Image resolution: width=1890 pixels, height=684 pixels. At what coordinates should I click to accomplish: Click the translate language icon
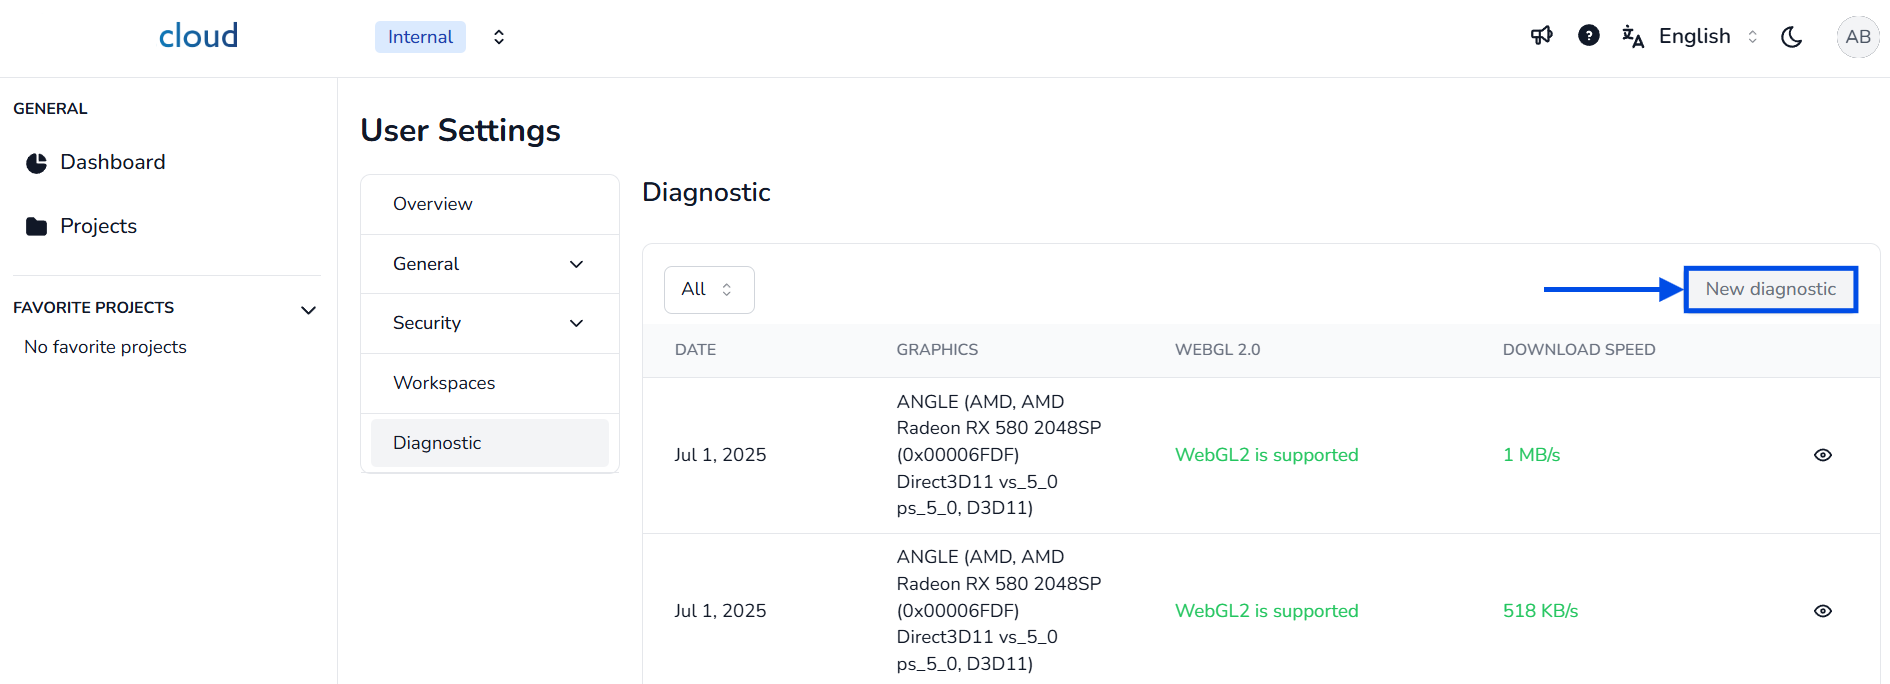coord(1633,37)
